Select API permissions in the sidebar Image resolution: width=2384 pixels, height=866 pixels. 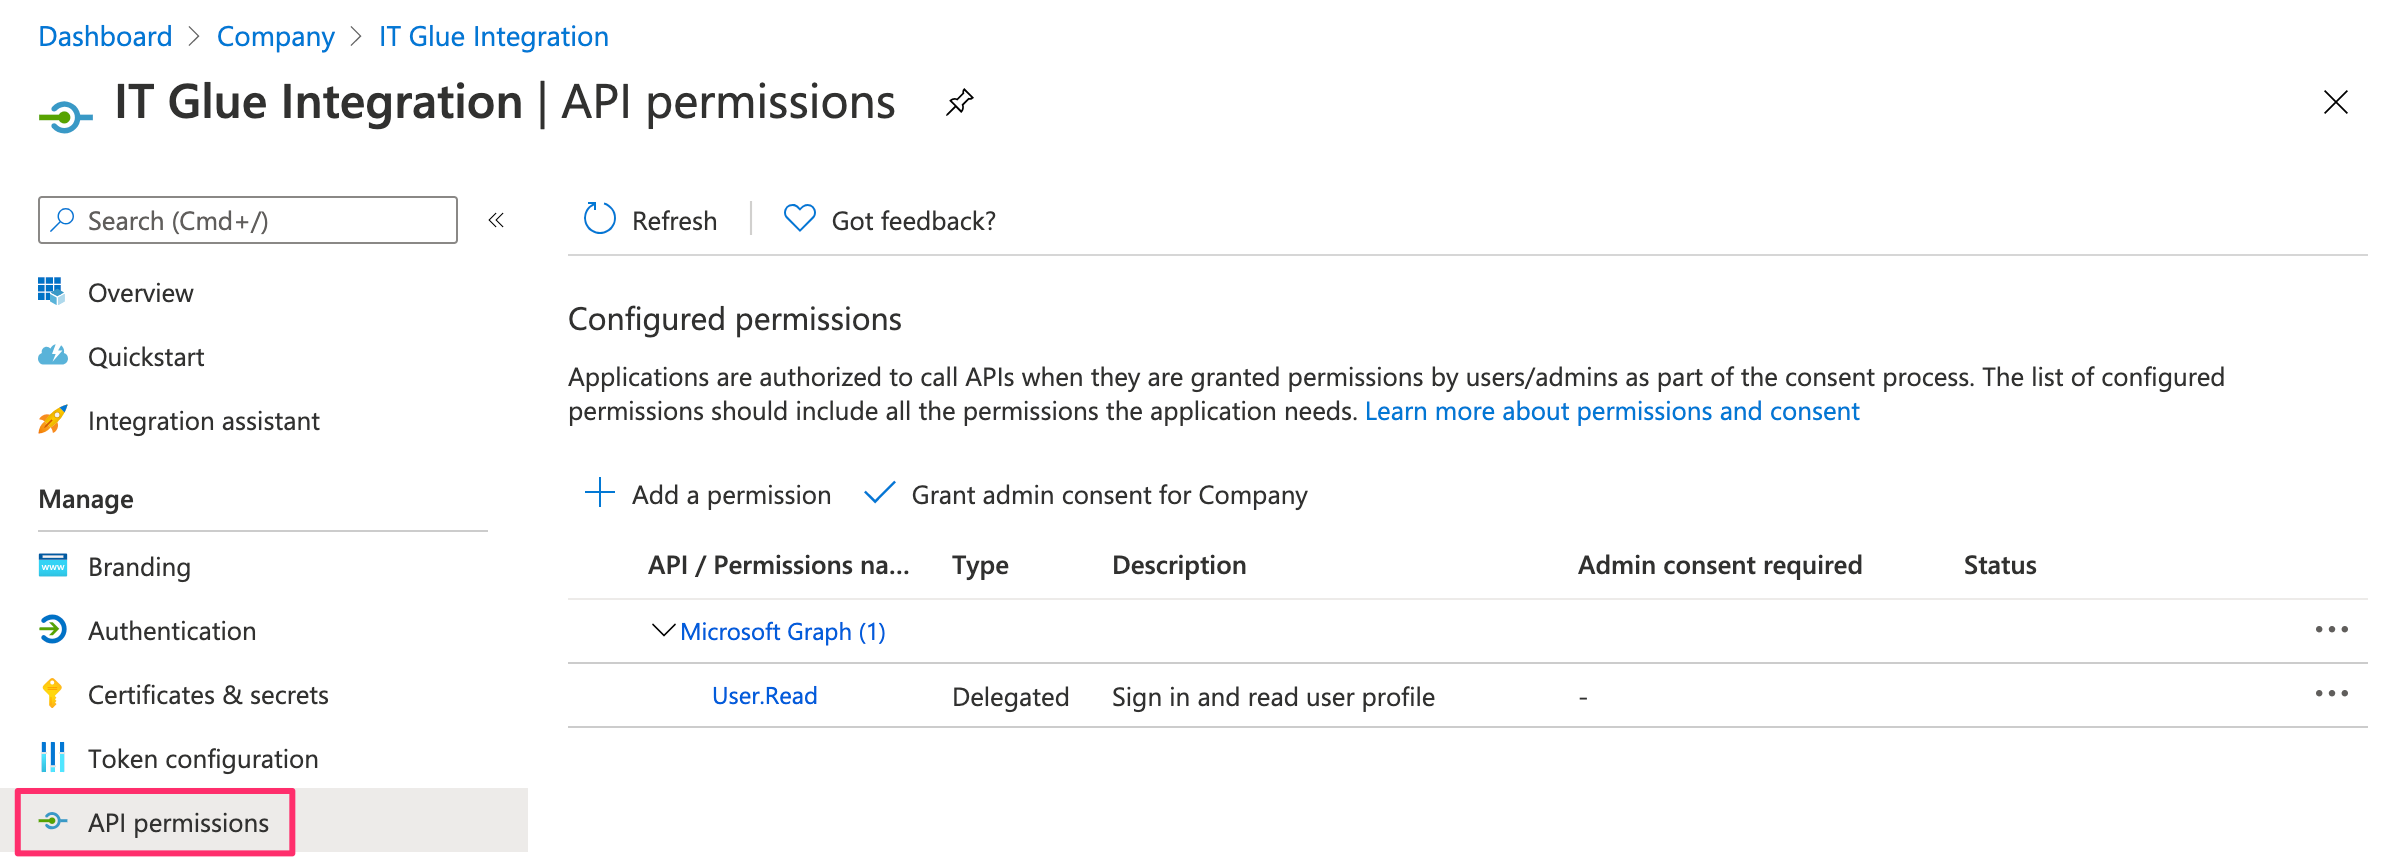pos(178,823)
